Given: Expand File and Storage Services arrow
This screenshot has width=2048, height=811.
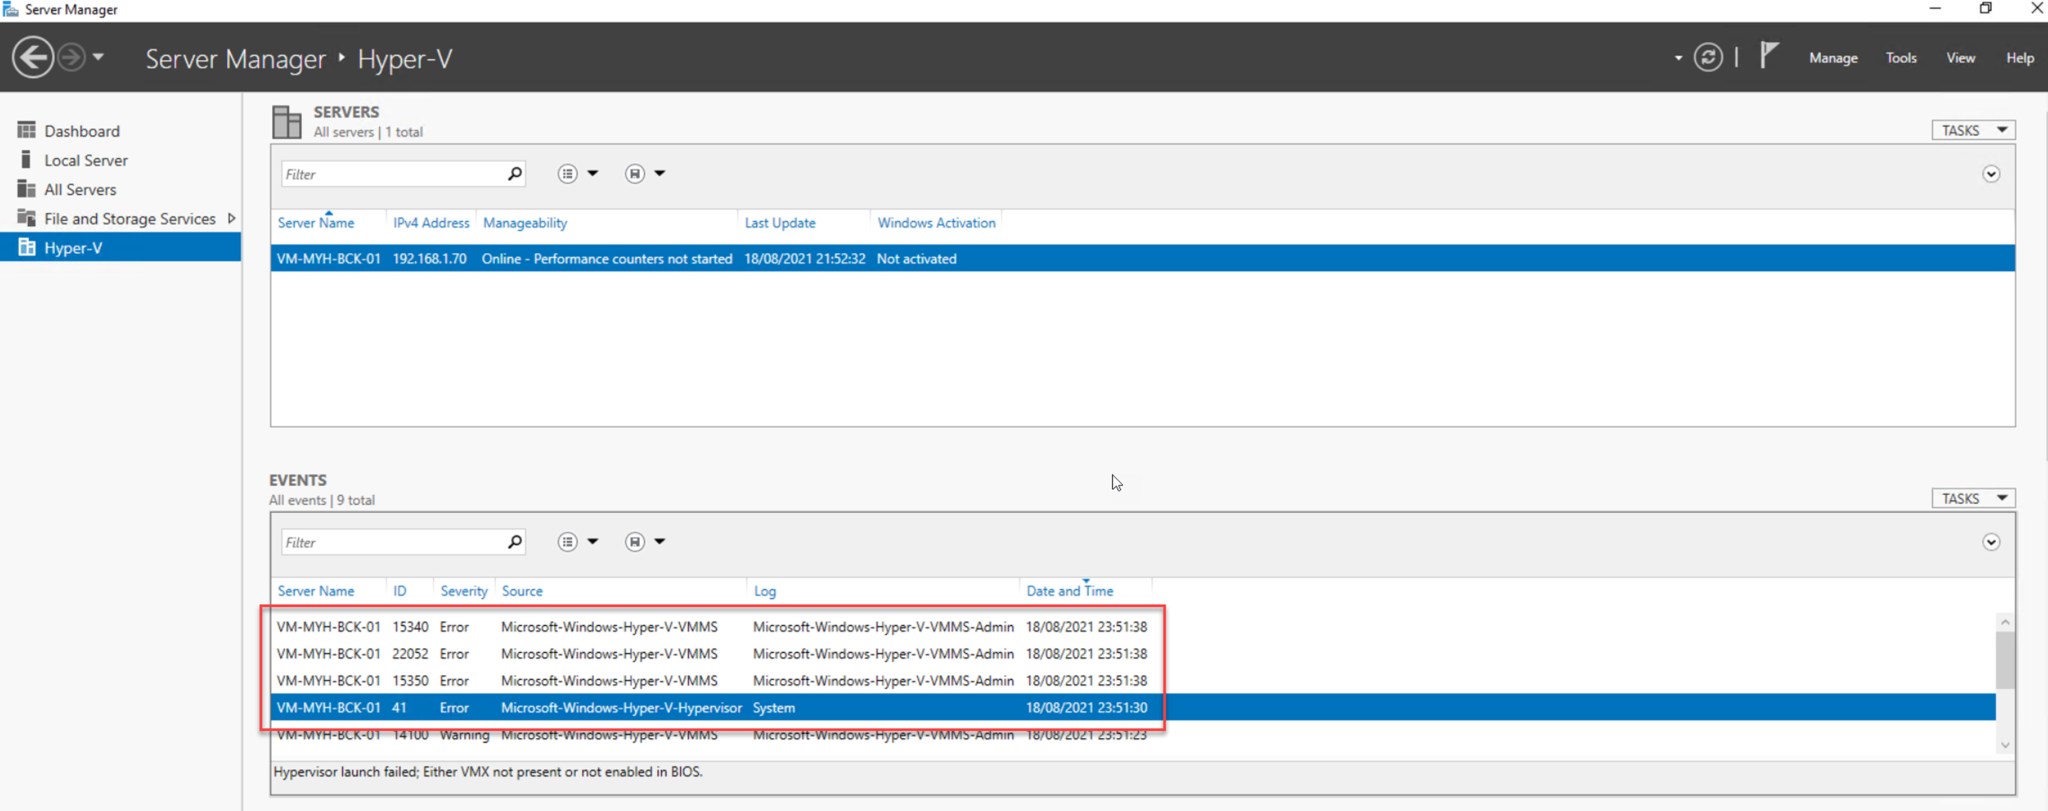Looking at the screenshot, I should pyautogui.click(x=231, y=218).
